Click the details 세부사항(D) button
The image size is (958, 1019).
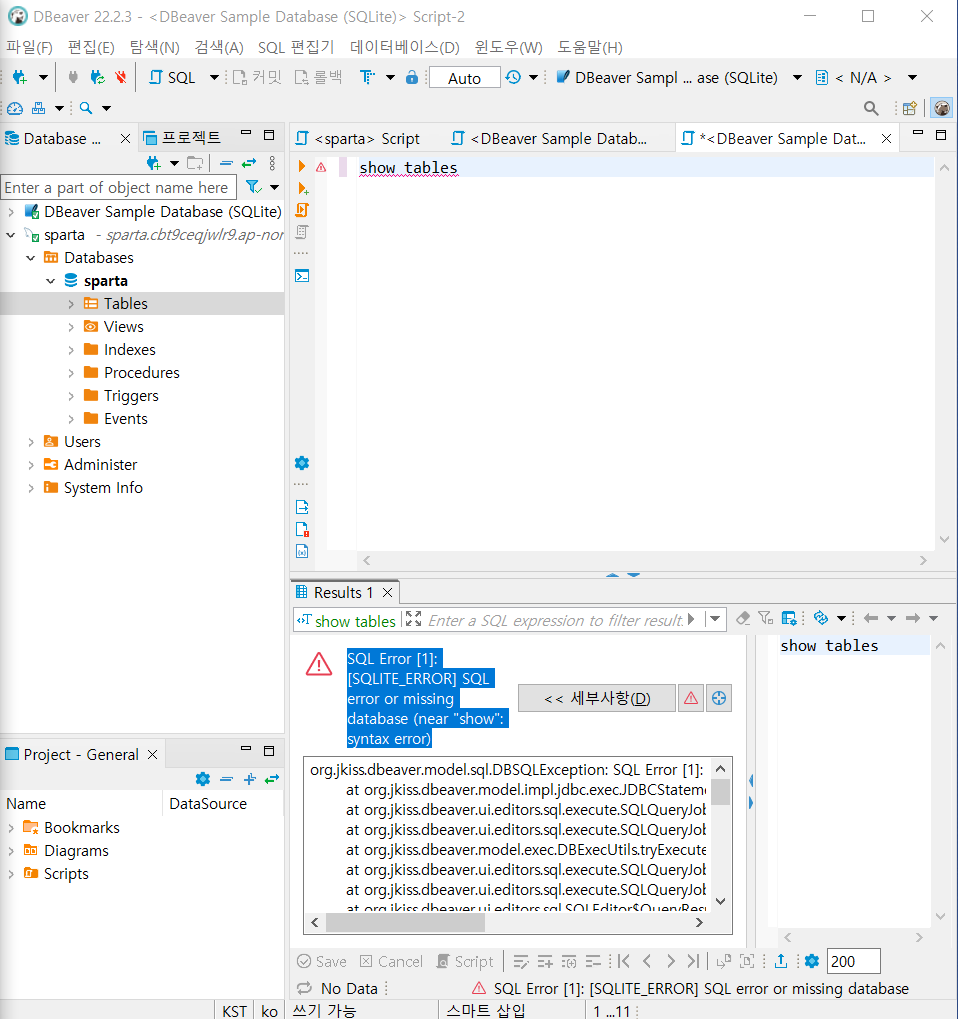tap(597, 699)
